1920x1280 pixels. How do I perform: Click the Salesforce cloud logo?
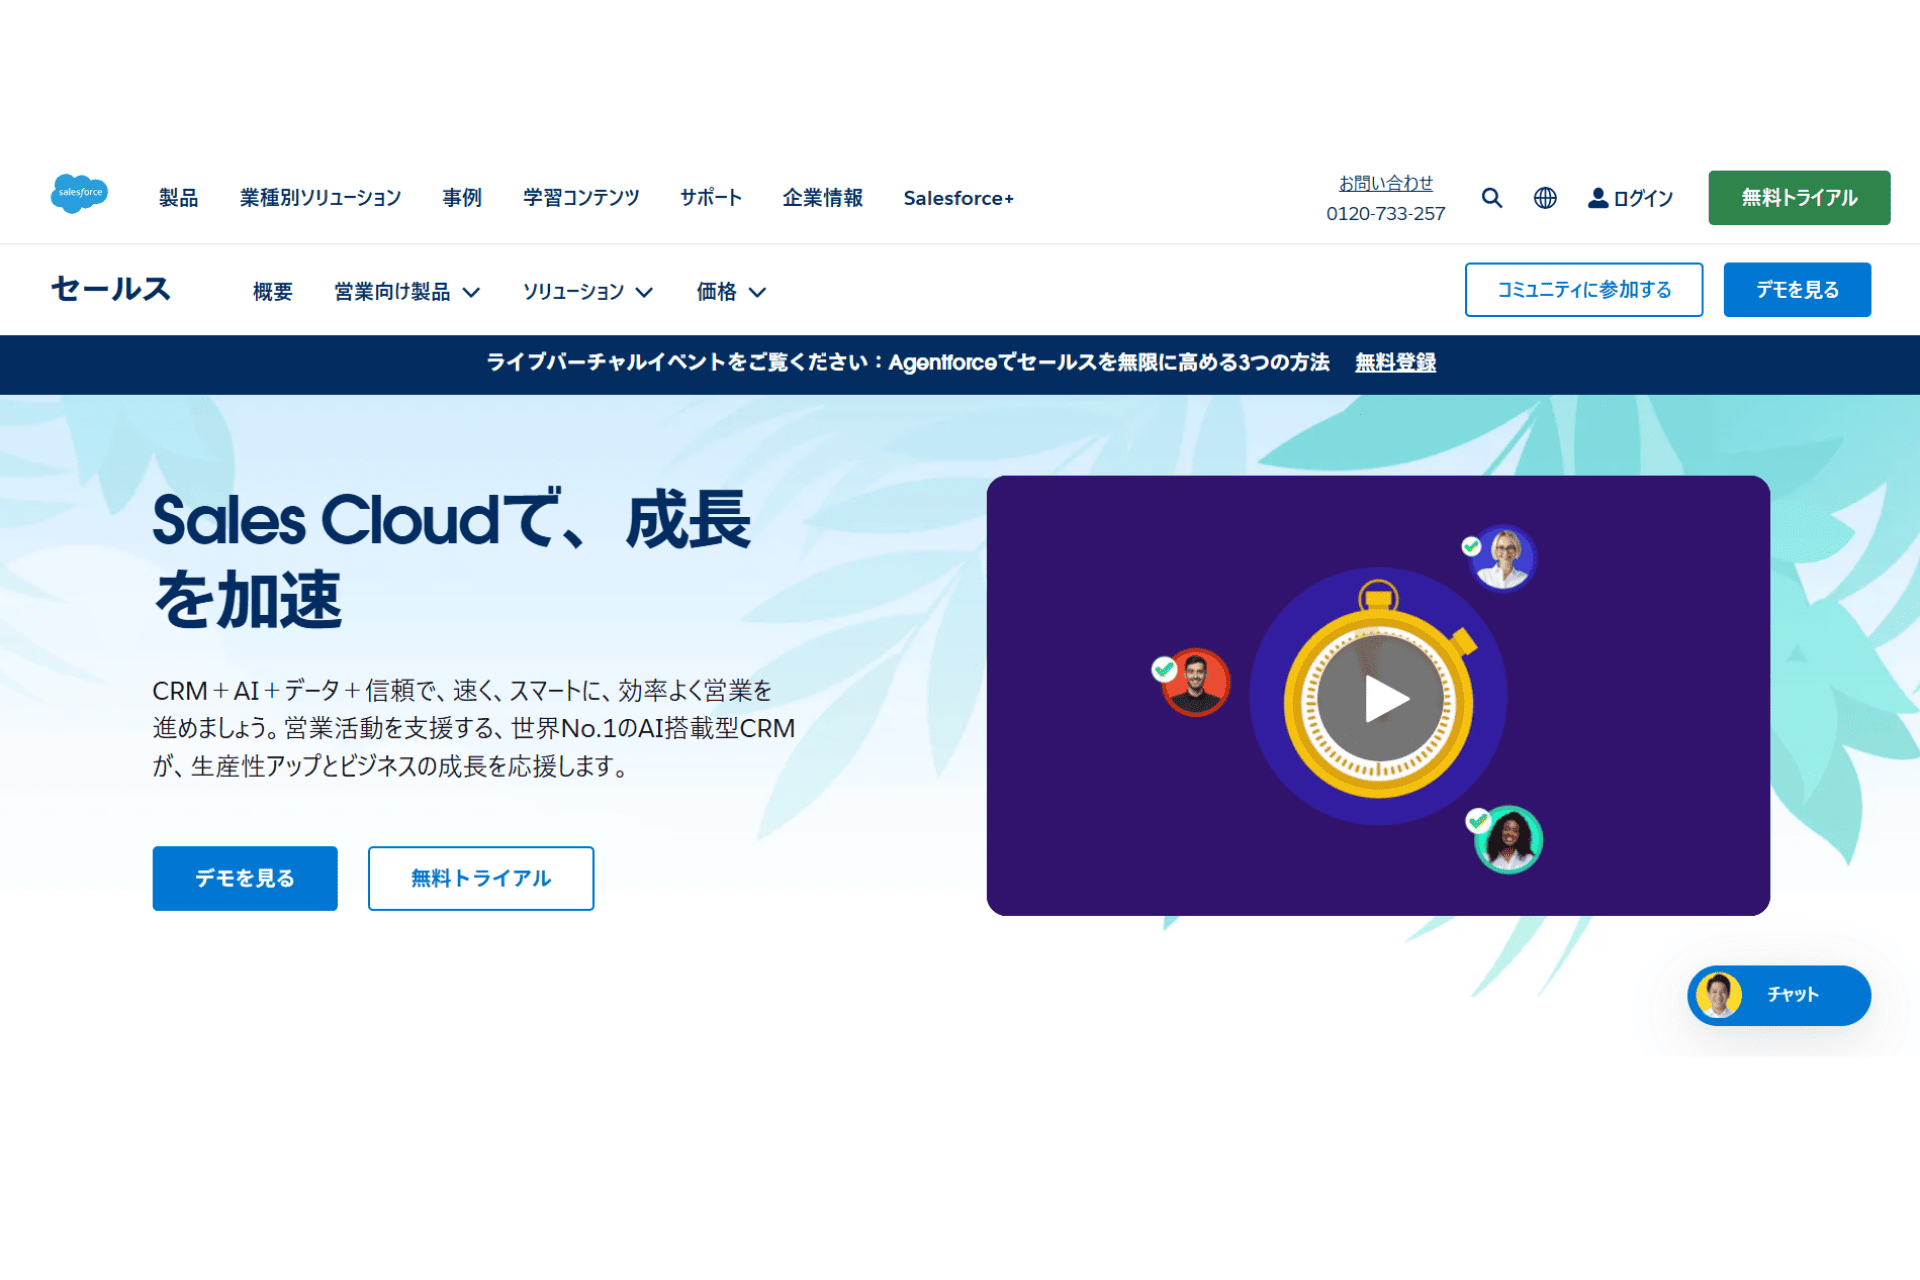pyautogui.click(x=79, y=193)
